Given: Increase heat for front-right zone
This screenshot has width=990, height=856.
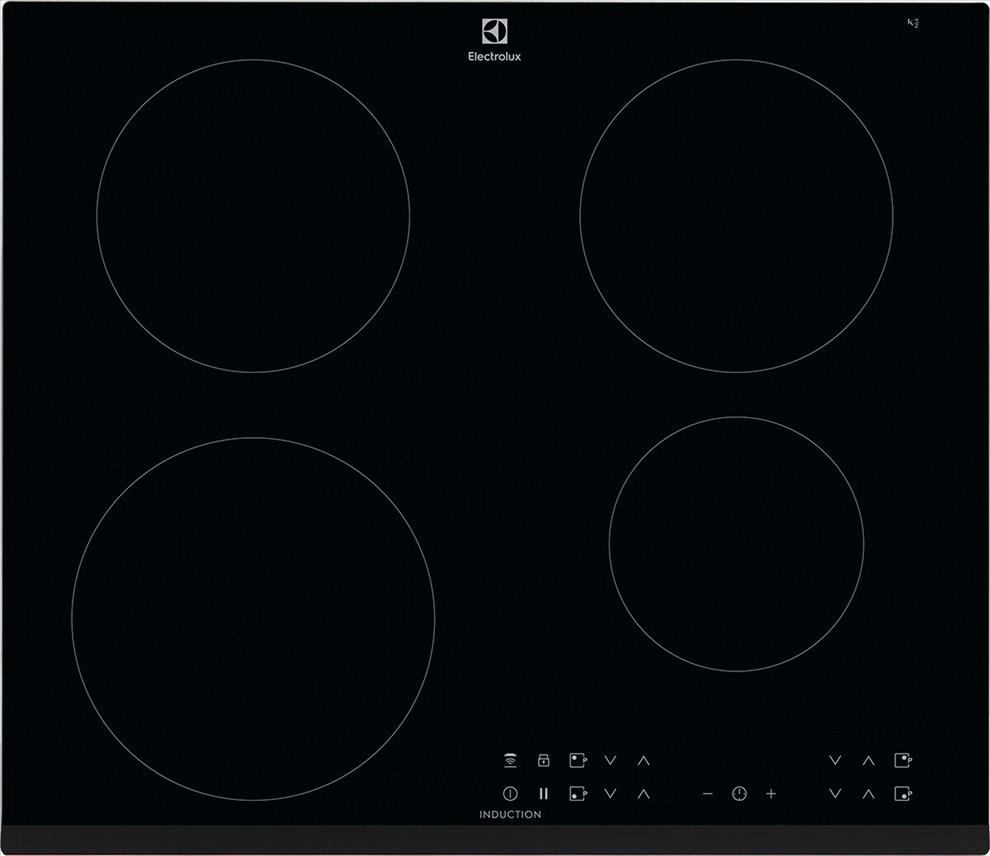Looking at the screenshot, I should (x=869, y=794).
